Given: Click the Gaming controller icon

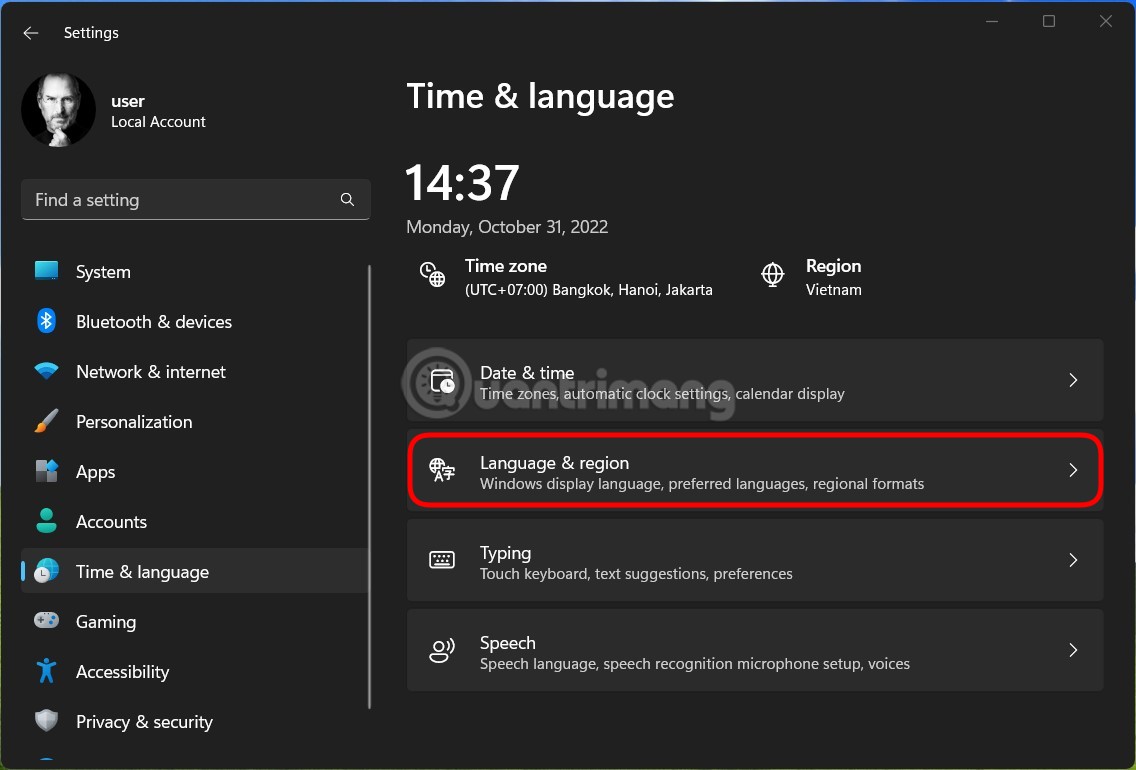Looking at the screenshot, I should (46, 621).
